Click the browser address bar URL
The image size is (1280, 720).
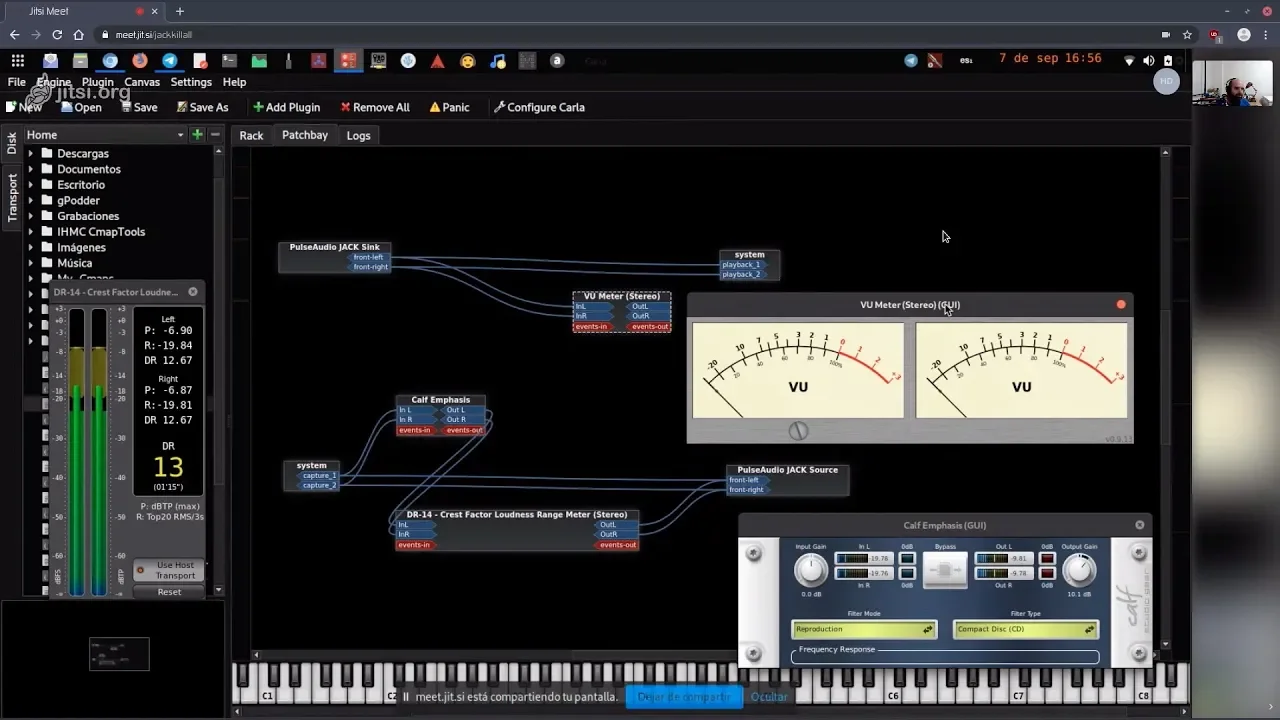click(153, 34)
